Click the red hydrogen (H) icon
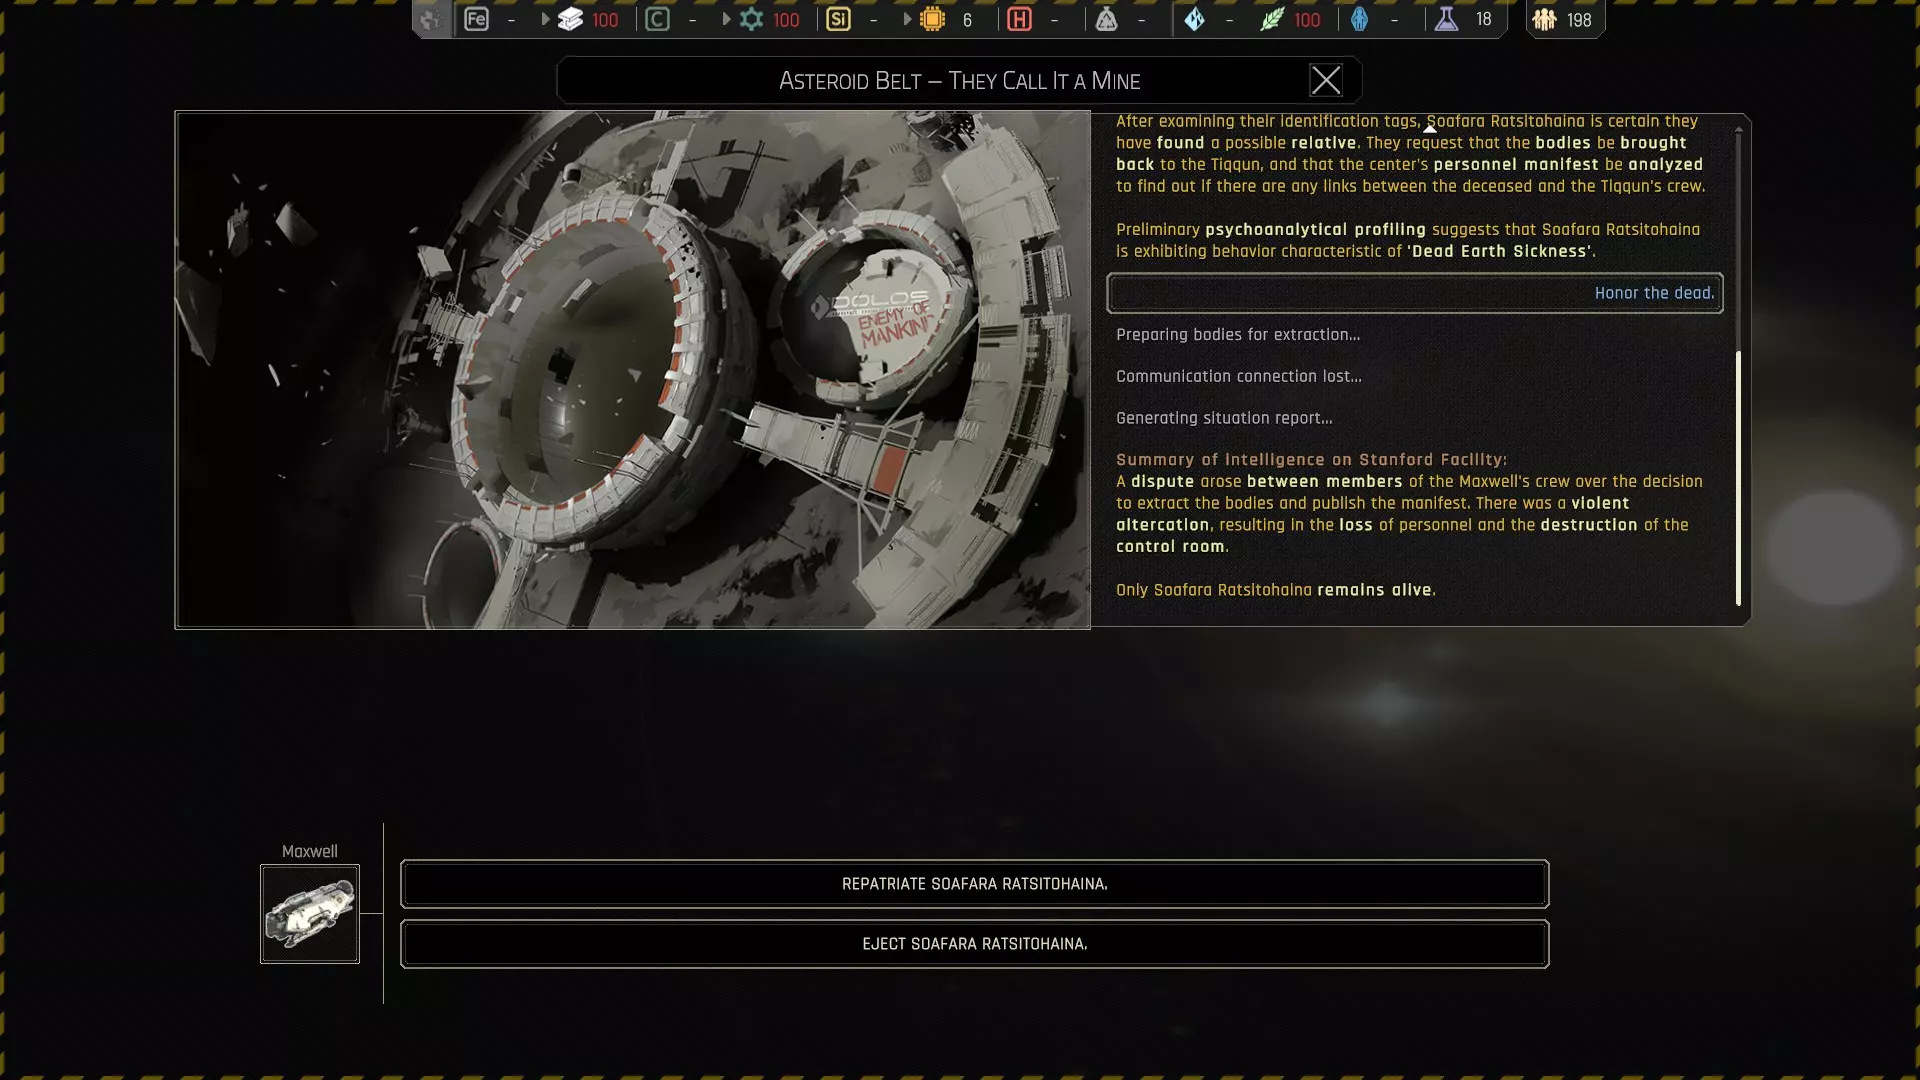1920x1080 pixels. tap(1019, 19)
